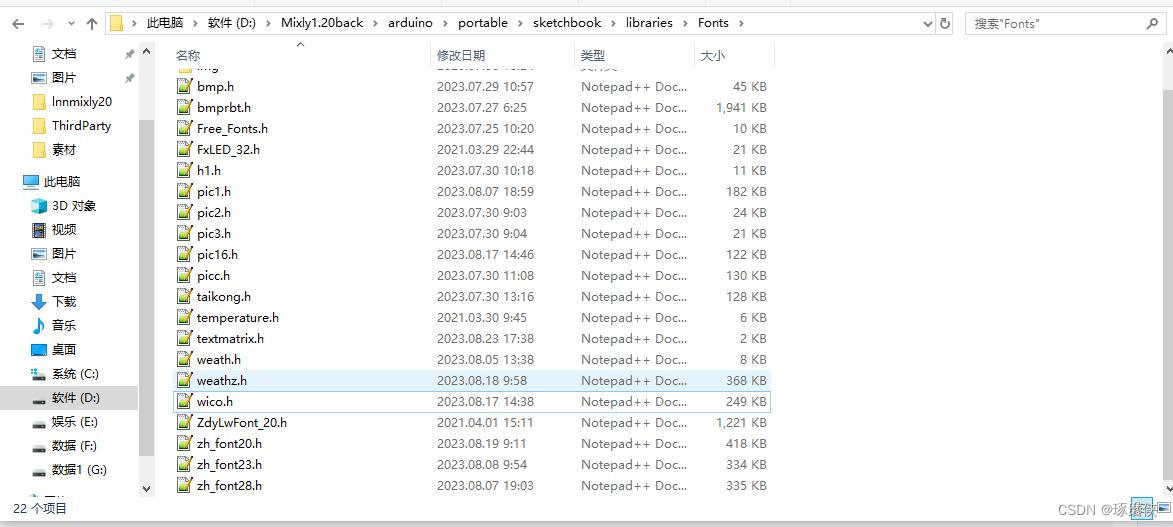Expand the chevron after the libraries breadcrumb
Screen dimensions: 1173x527
(685, 23)
